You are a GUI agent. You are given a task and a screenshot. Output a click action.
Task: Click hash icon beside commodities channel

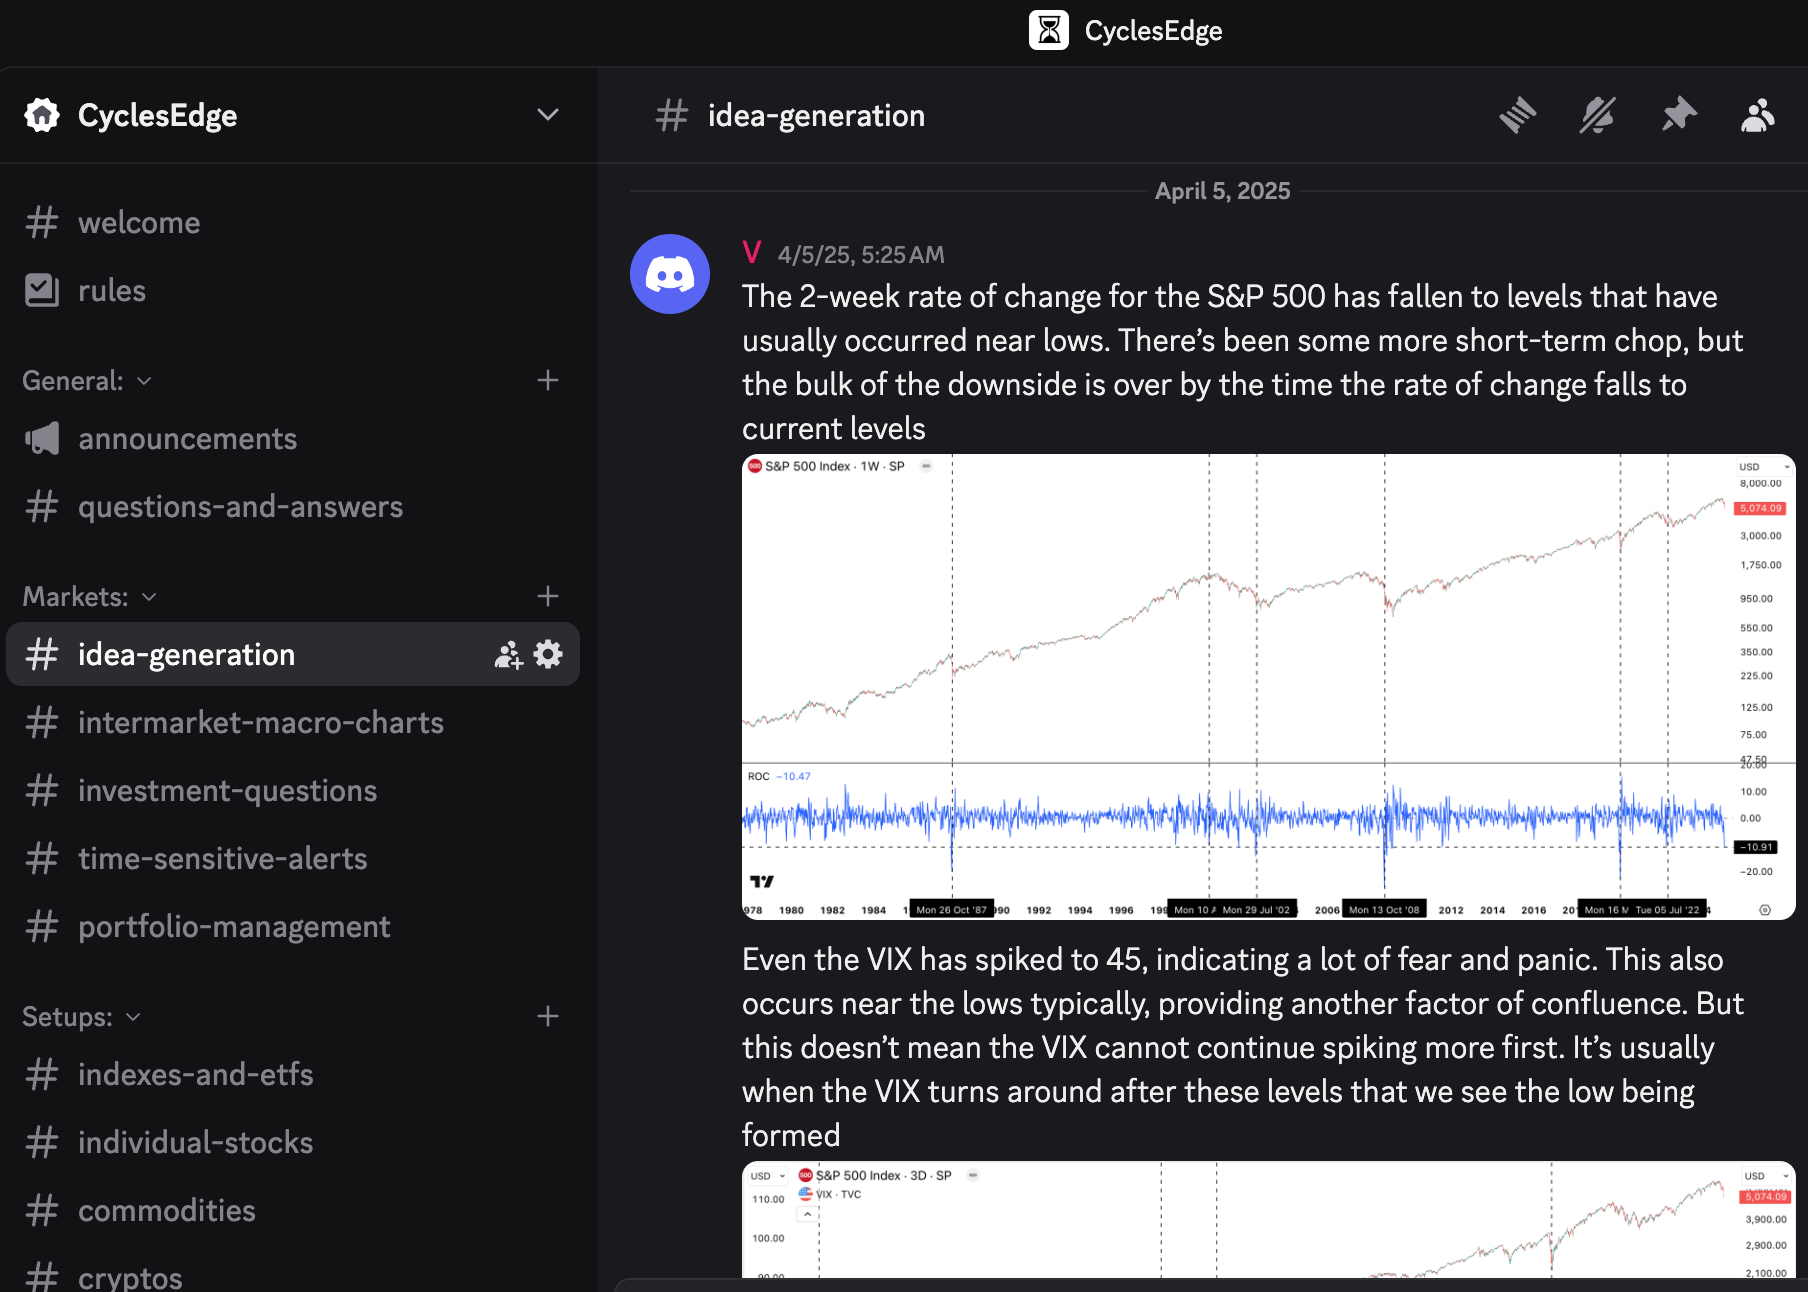[x=42, y=1210]
